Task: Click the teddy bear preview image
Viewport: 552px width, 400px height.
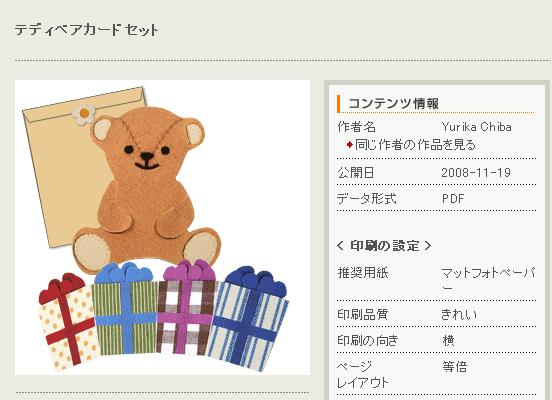Action: tap(162, 227)
